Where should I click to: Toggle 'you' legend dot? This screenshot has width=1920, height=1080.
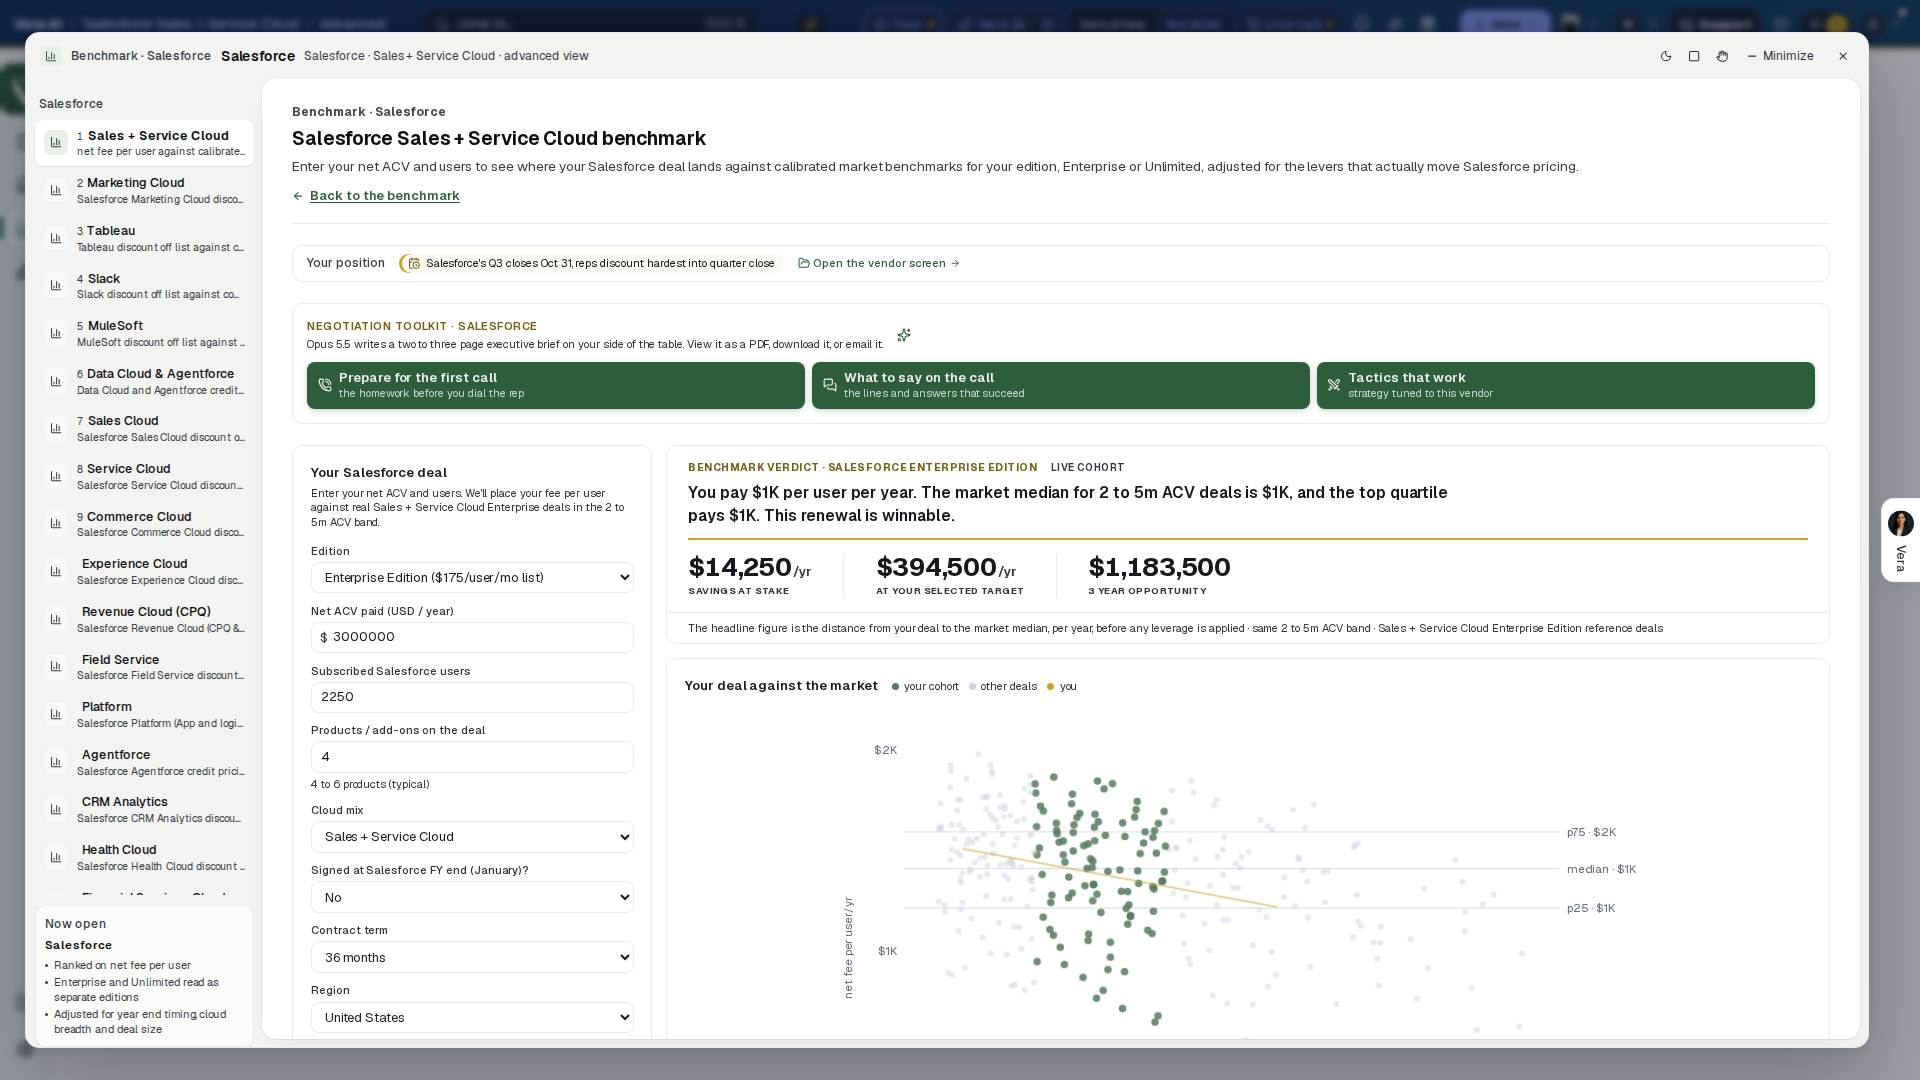point(1051,687)
